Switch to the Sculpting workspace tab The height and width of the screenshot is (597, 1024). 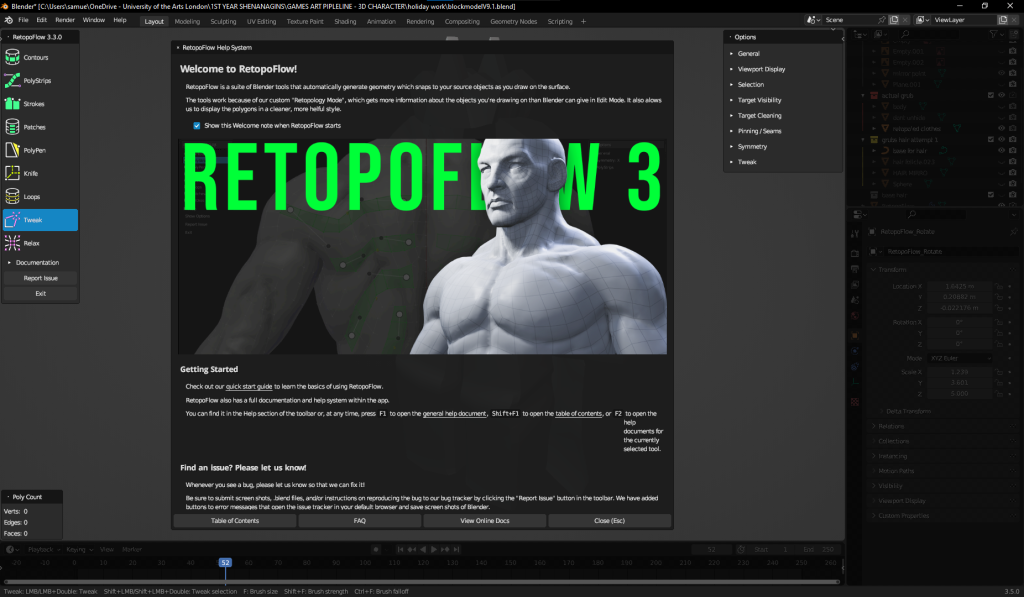click(223, 22)
